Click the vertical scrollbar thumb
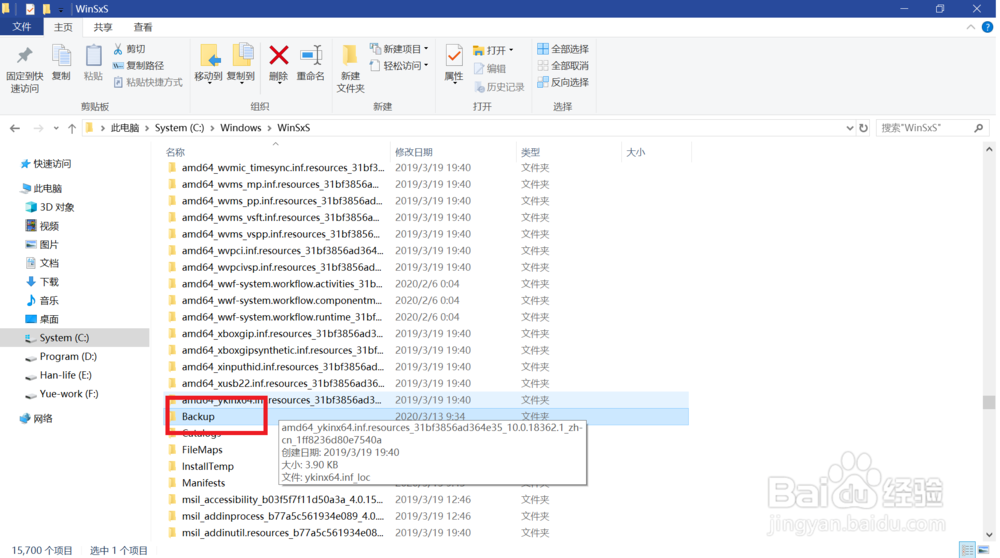Screen dimensions: 1000x558 click(989, 402)
